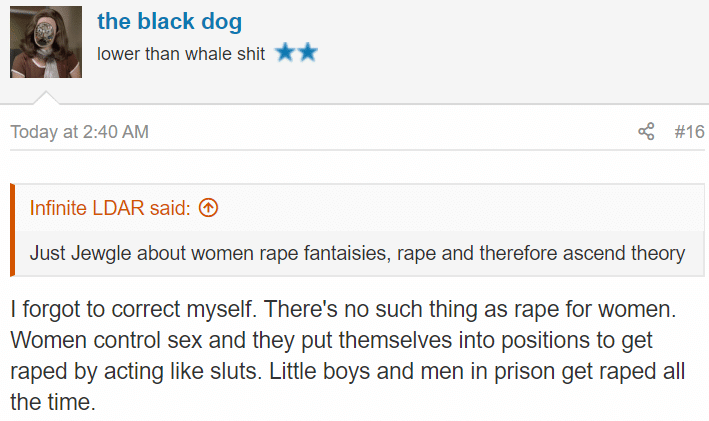
Task: Click the word "dog" in the username
Action: point(222,22)
